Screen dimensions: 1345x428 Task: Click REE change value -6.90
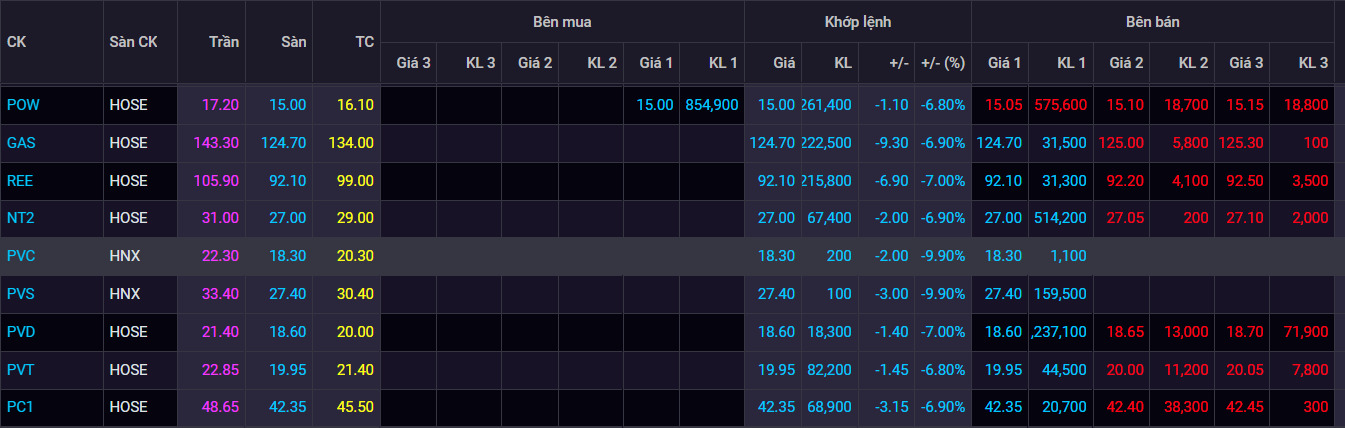(x=890, y=181)
